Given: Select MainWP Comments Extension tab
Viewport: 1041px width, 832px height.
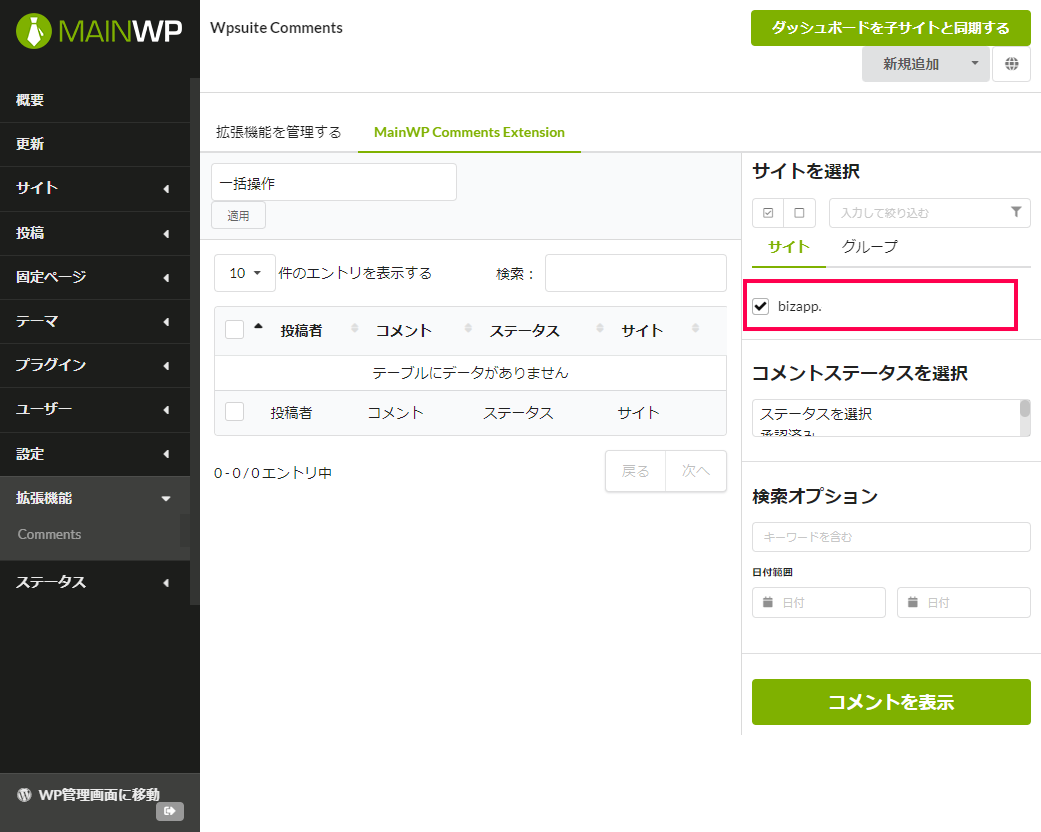Looking at the screenshot, I should (x=469, y=132).
